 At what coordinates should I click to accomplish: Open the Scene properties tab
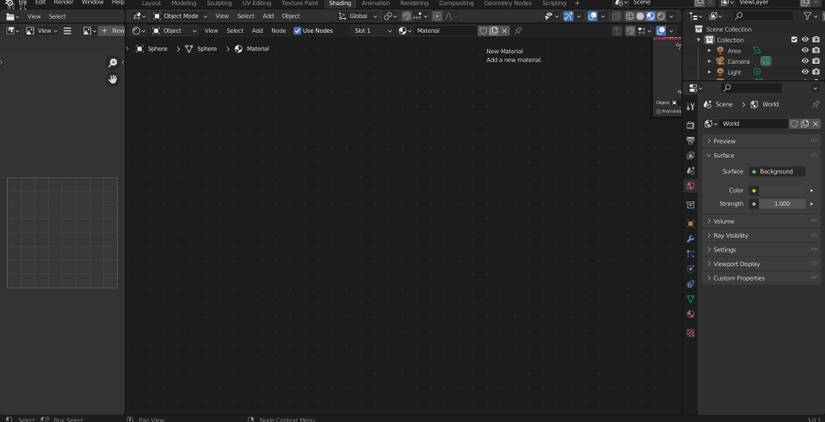tap(690, 170)
